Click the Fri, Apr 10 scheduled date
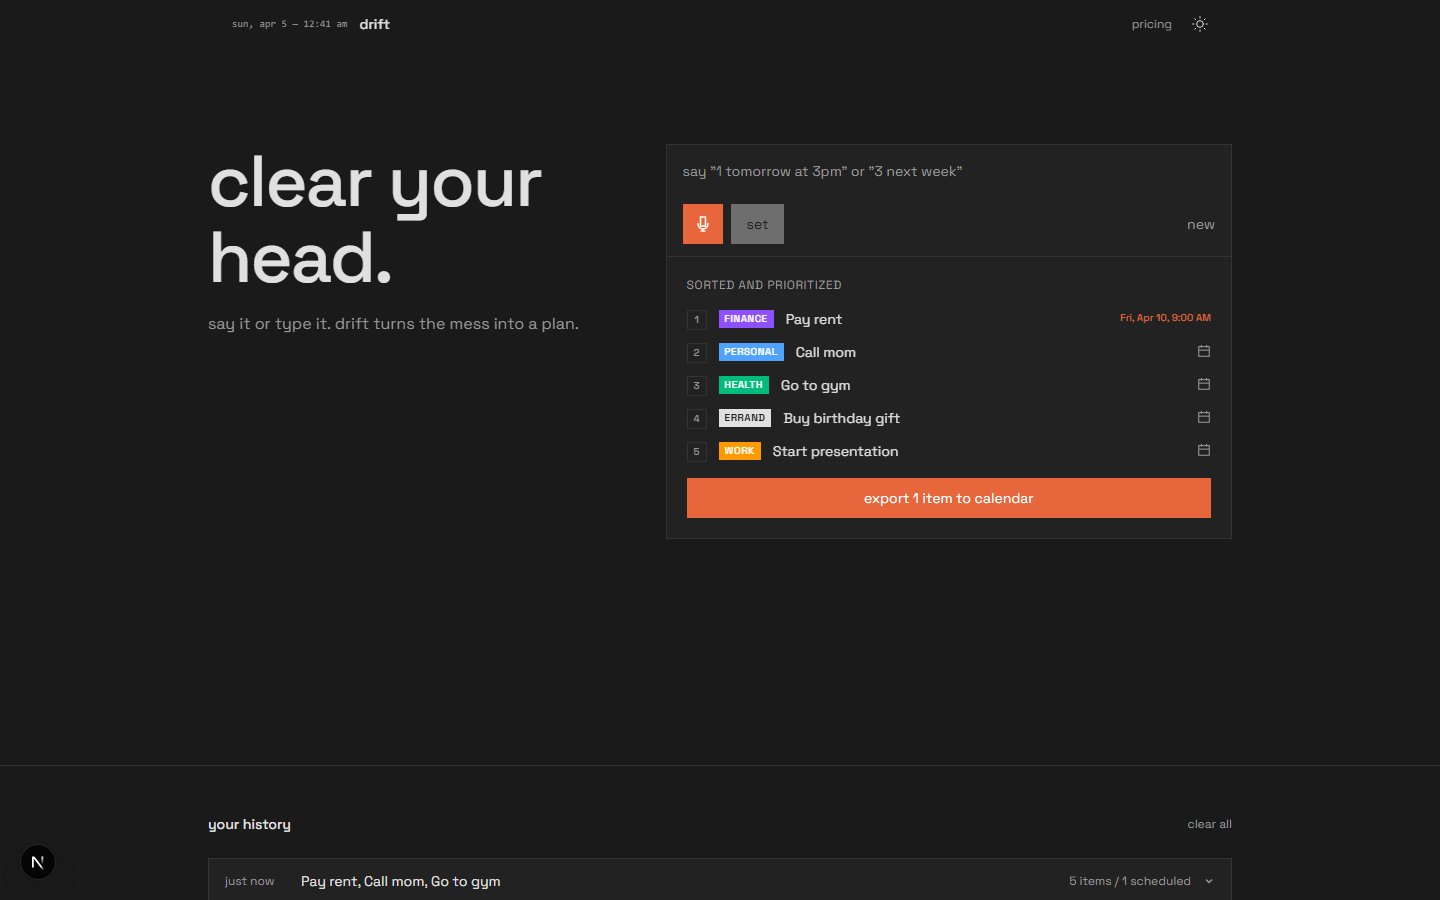 coord(1165,318)
